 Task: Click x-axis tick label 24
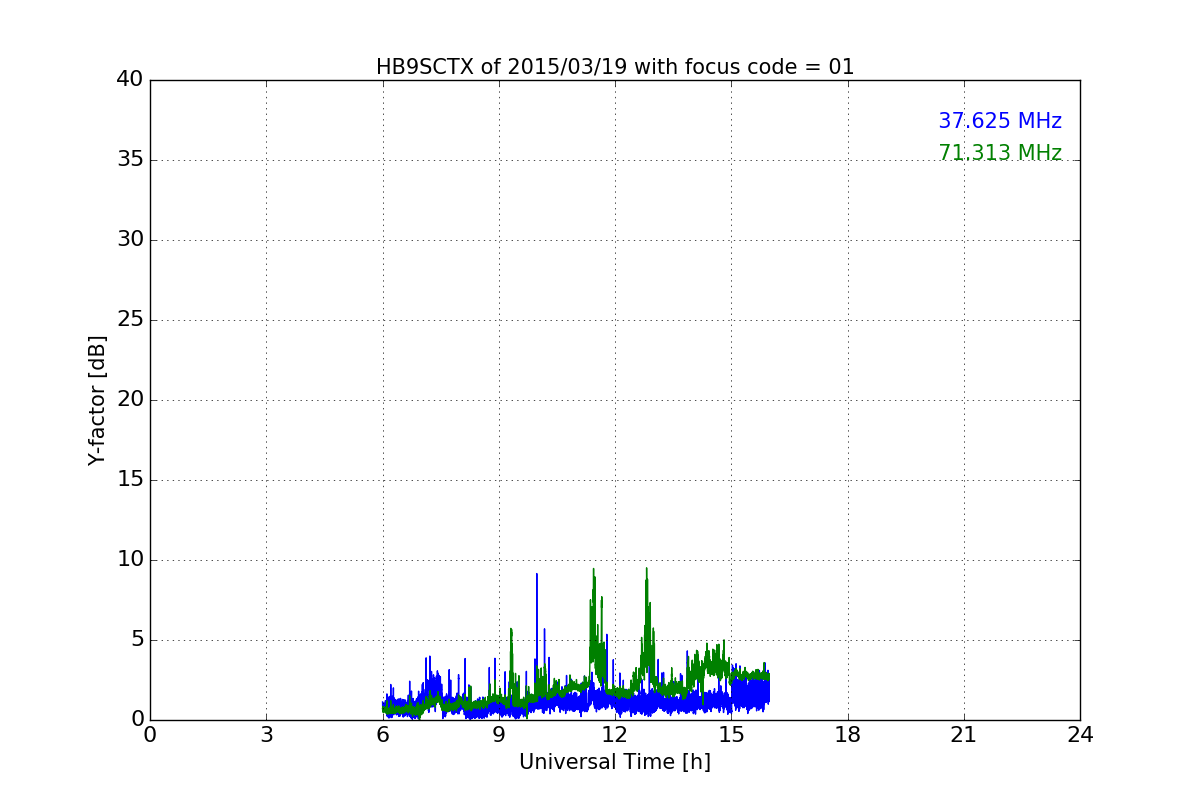(x=1080, y=735)
